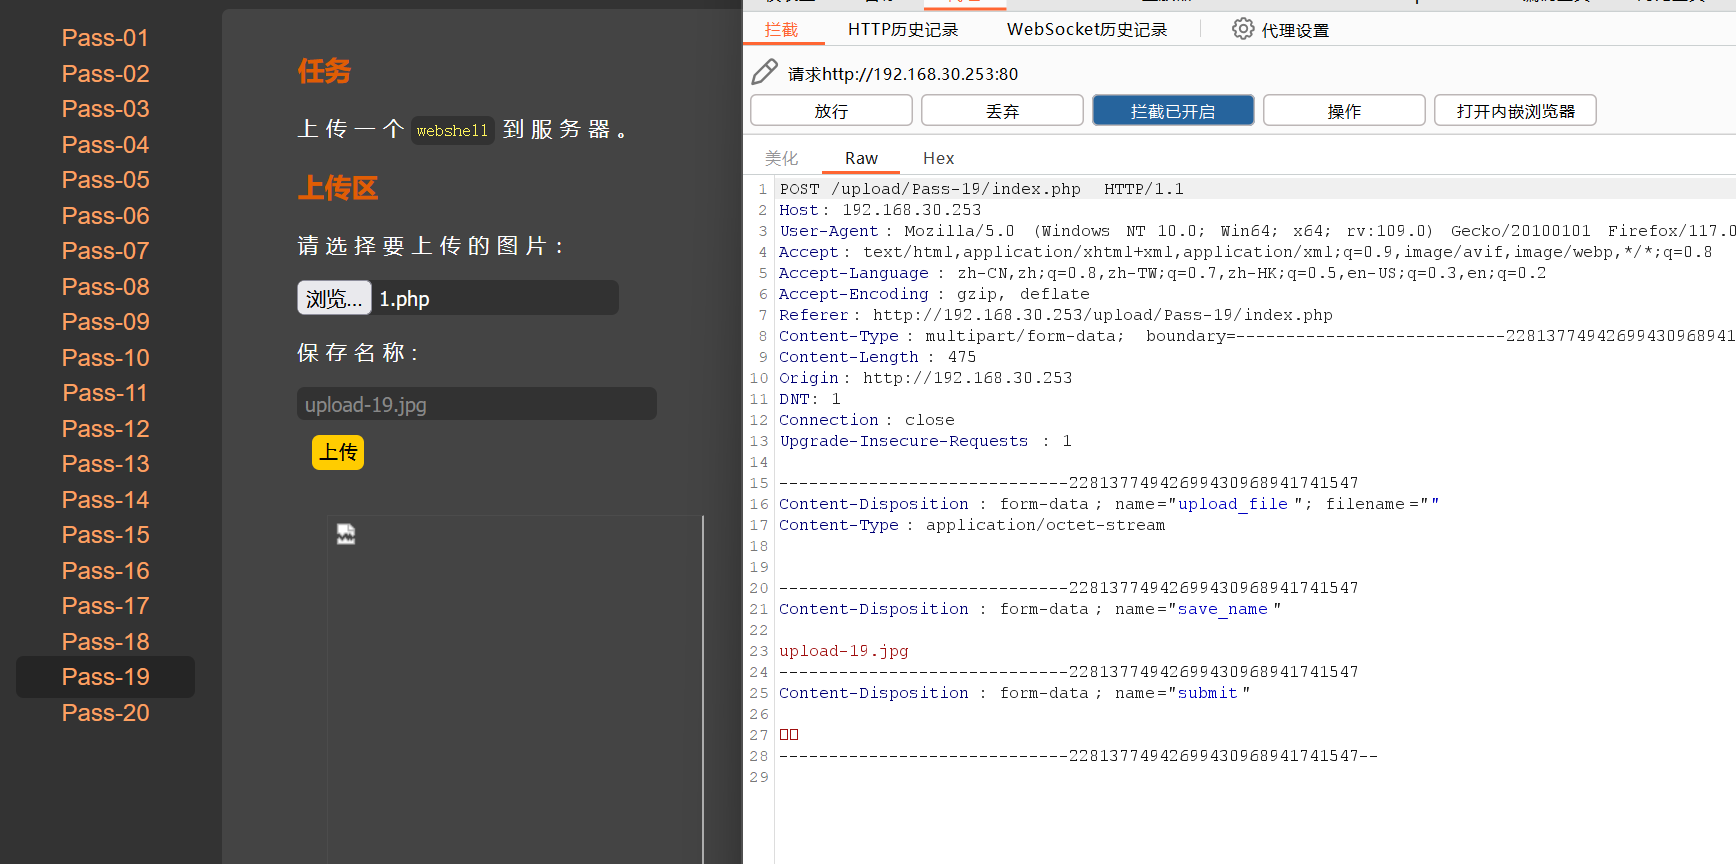Image resolution: width=1736 pixels, height=864 pixels.
Task: Open Pass-15 in the sidebar
Action: [x=105, y=535]
